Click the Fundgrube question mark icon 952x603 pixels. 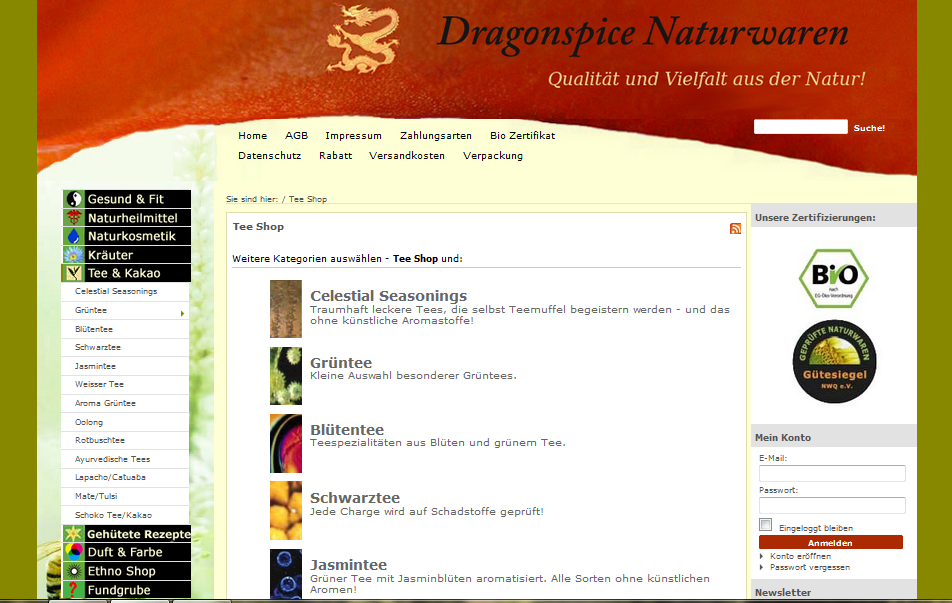coord(73,590)
